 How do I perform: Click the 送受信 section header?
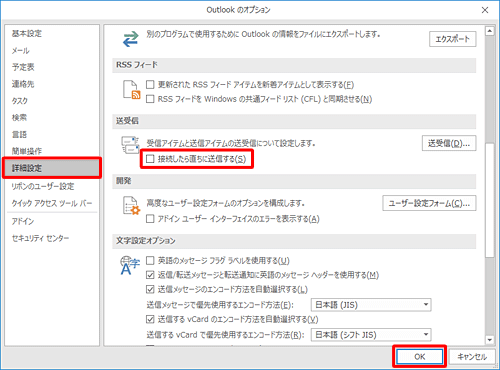coord(294,121)
